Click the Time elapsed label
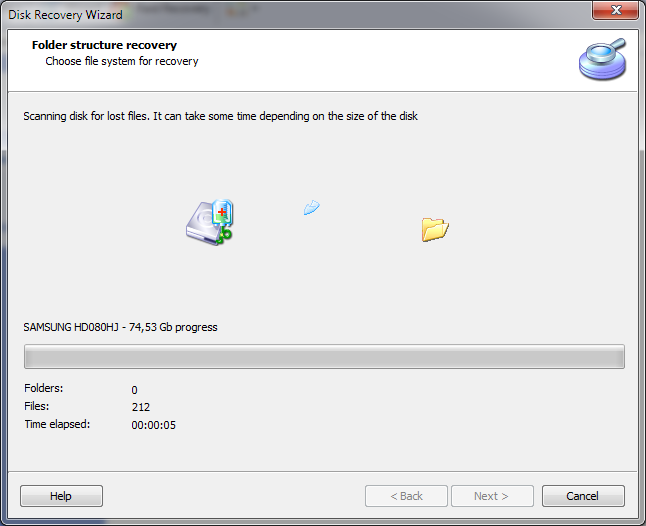Screen dimensions: 646x526 coord(57,424)
